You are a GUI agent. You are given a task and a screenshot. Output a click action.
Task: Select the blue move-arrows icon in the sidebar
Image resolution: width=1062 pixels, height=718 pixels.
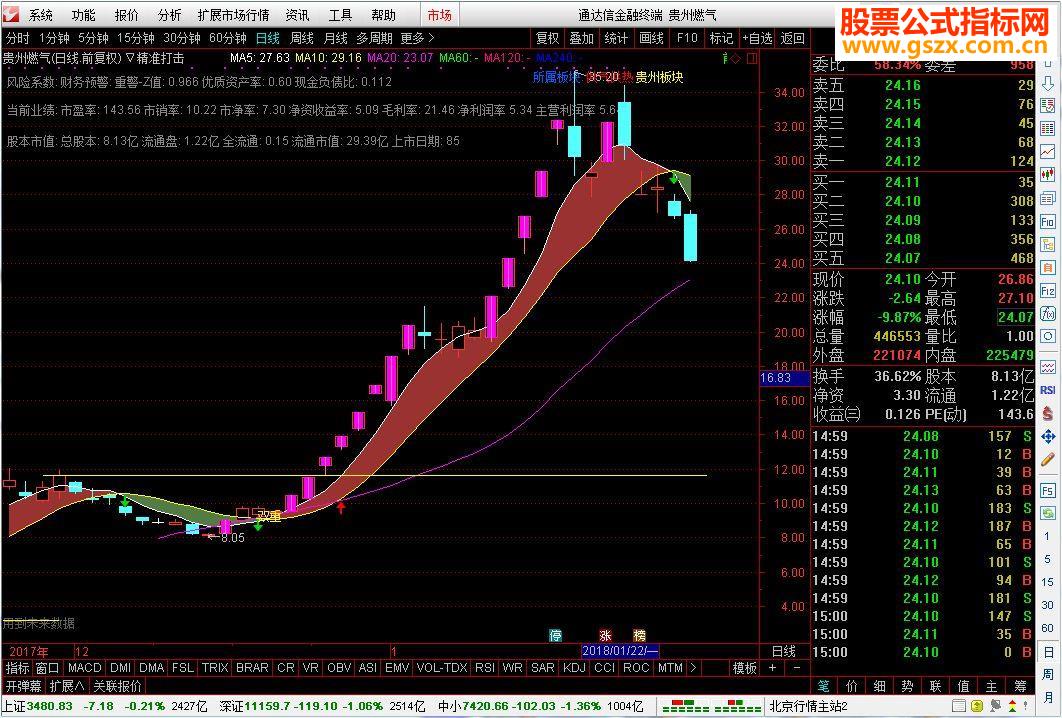point(1047,437)
